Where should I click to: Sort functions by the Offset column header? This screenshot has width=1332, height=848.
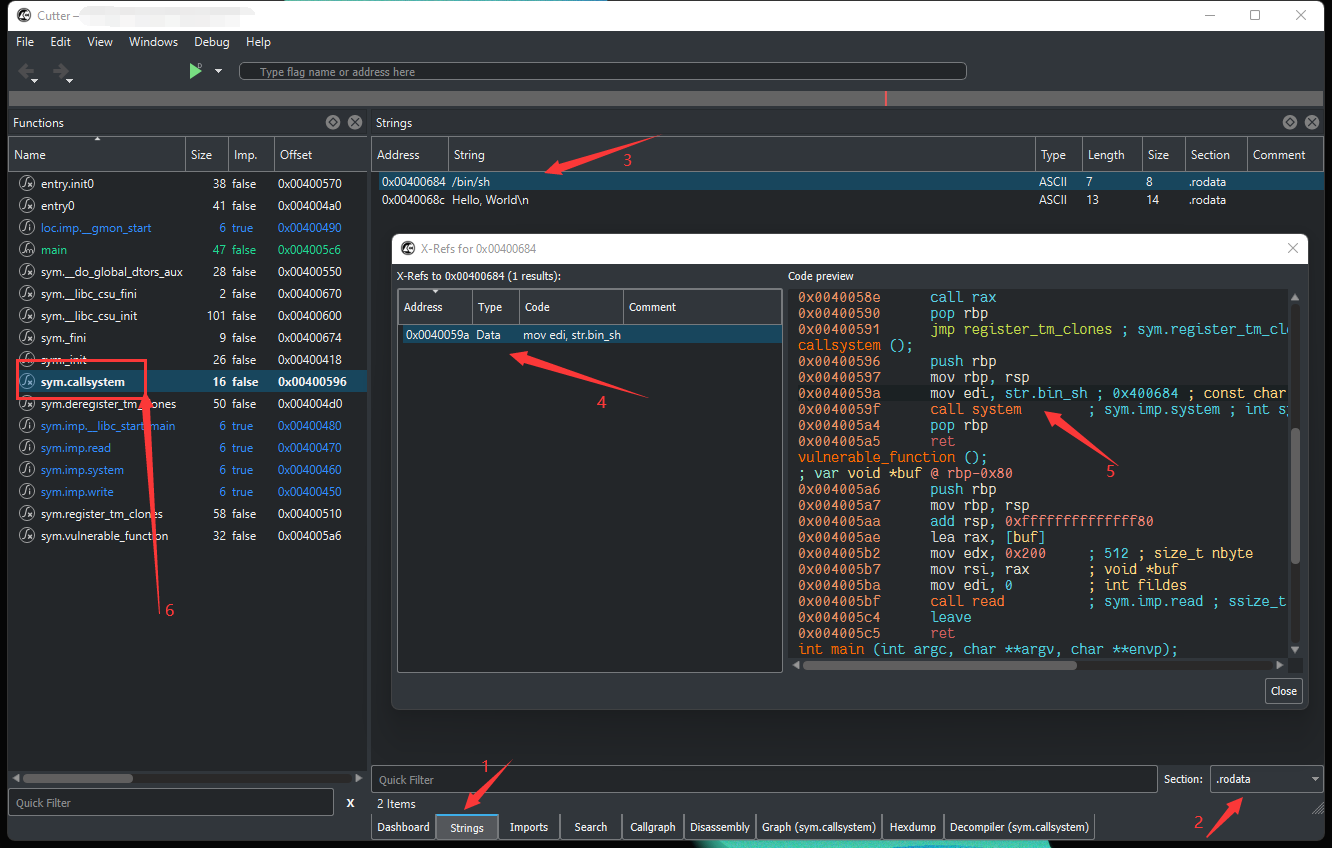coord(320,155)
